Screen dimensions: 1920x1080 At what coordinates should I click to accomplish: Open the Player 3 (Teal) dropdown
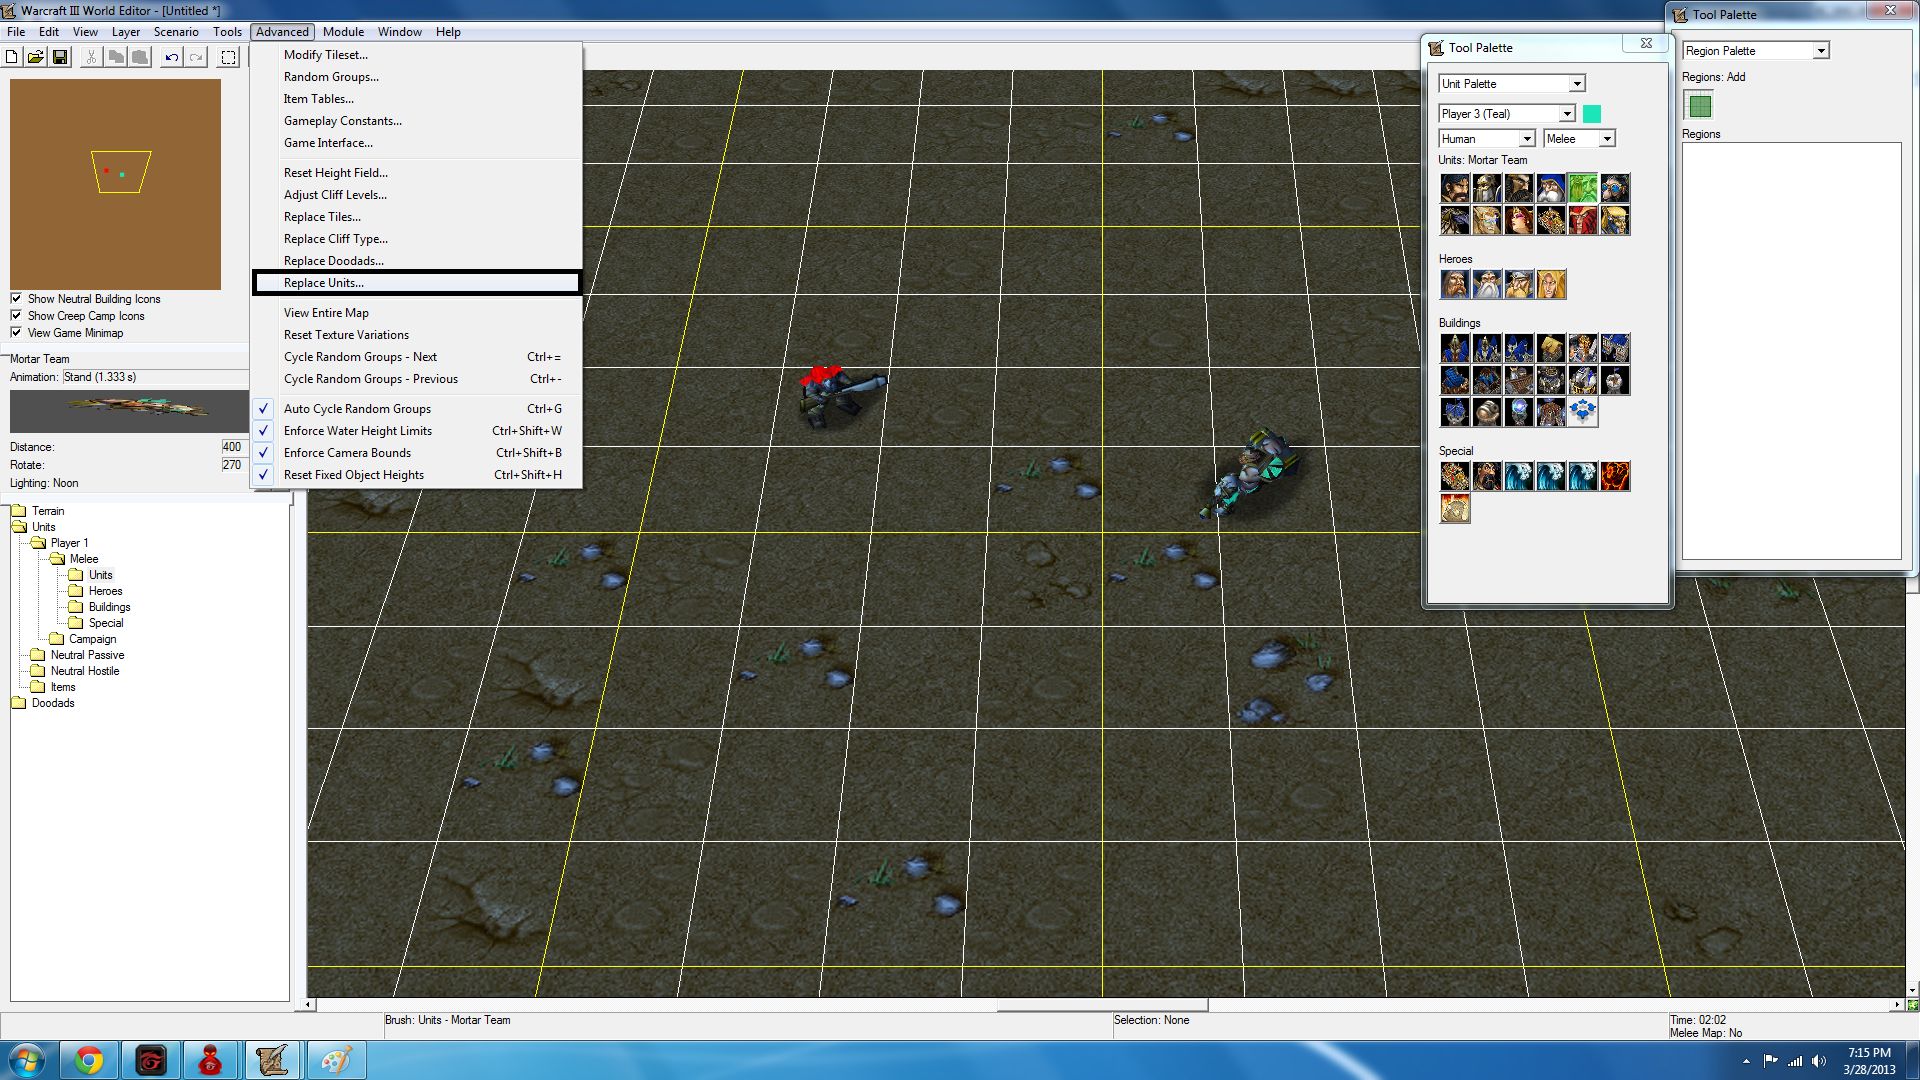pos(1507,114)
